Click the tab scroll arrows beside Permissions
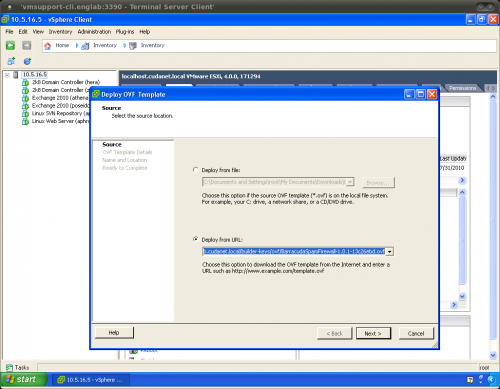Screen dimensions: 500x389 click(x=490, y=88)
